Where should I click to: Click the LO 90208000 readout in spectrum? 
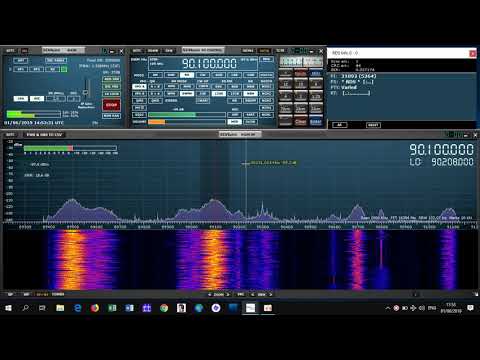[441, 162]
